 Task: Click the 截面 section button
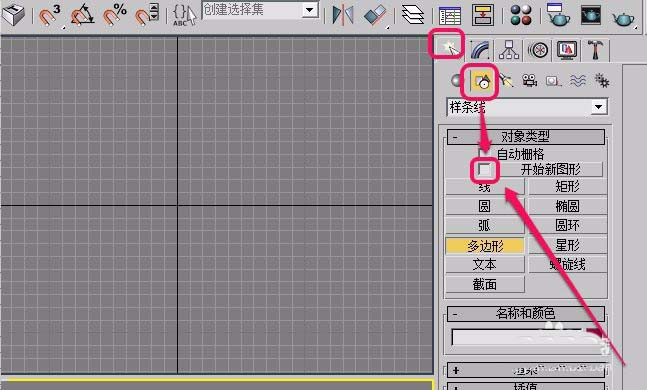(x=485, y=284)
